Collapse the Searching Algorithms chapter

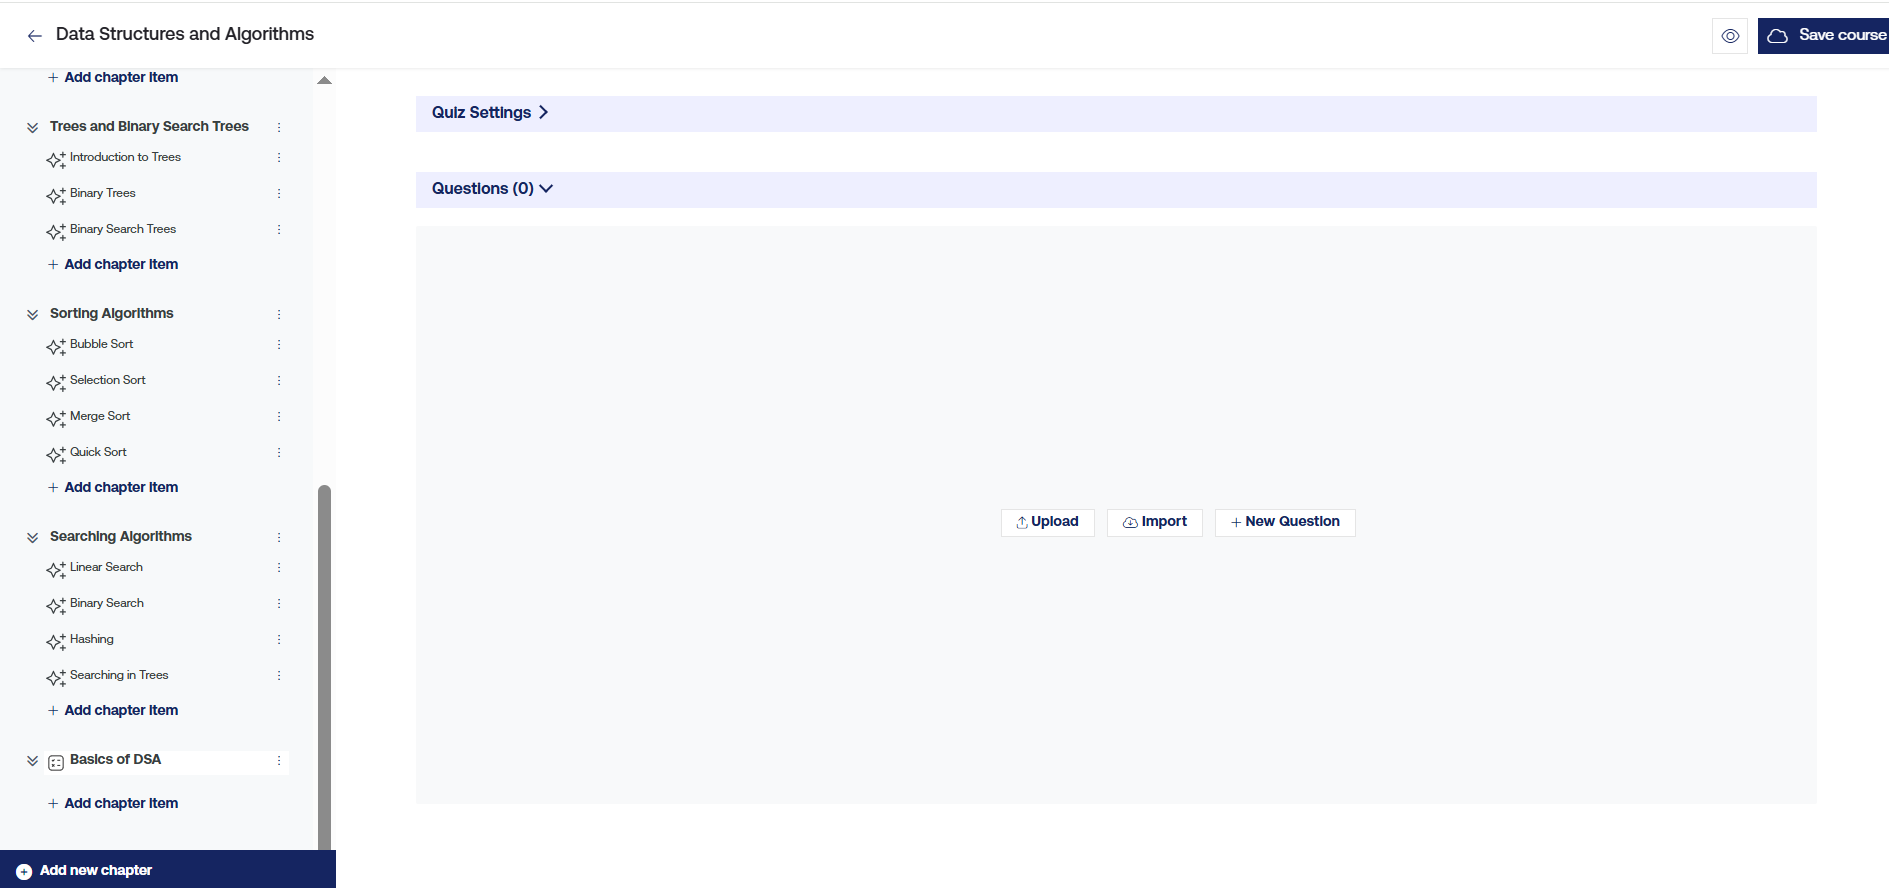(x=33, y=537)
